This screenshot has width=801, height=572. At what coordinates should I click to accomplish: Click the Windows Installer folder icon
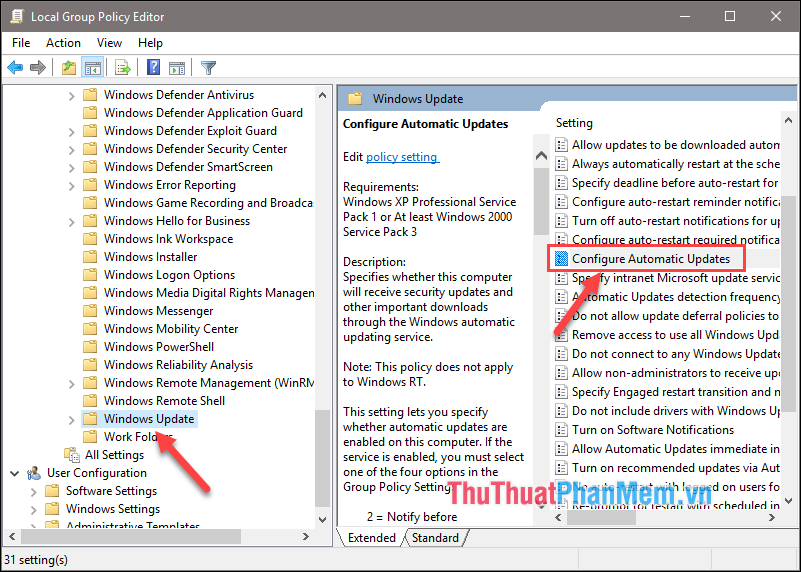click(x=90, y=256)
